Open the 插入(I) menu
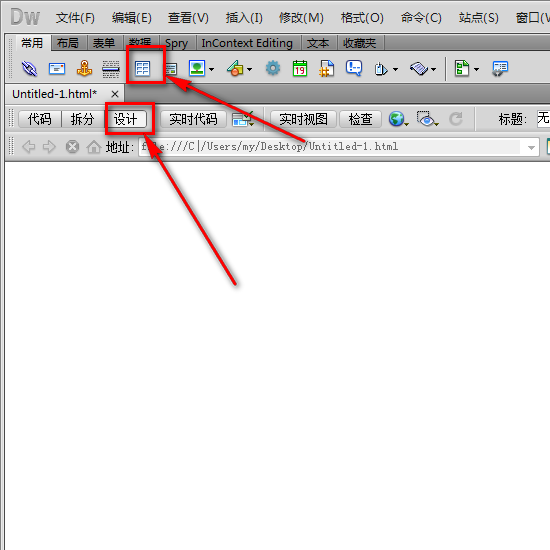Image resolution: width=550 pixels, height=550 pixels. (244, 18)
